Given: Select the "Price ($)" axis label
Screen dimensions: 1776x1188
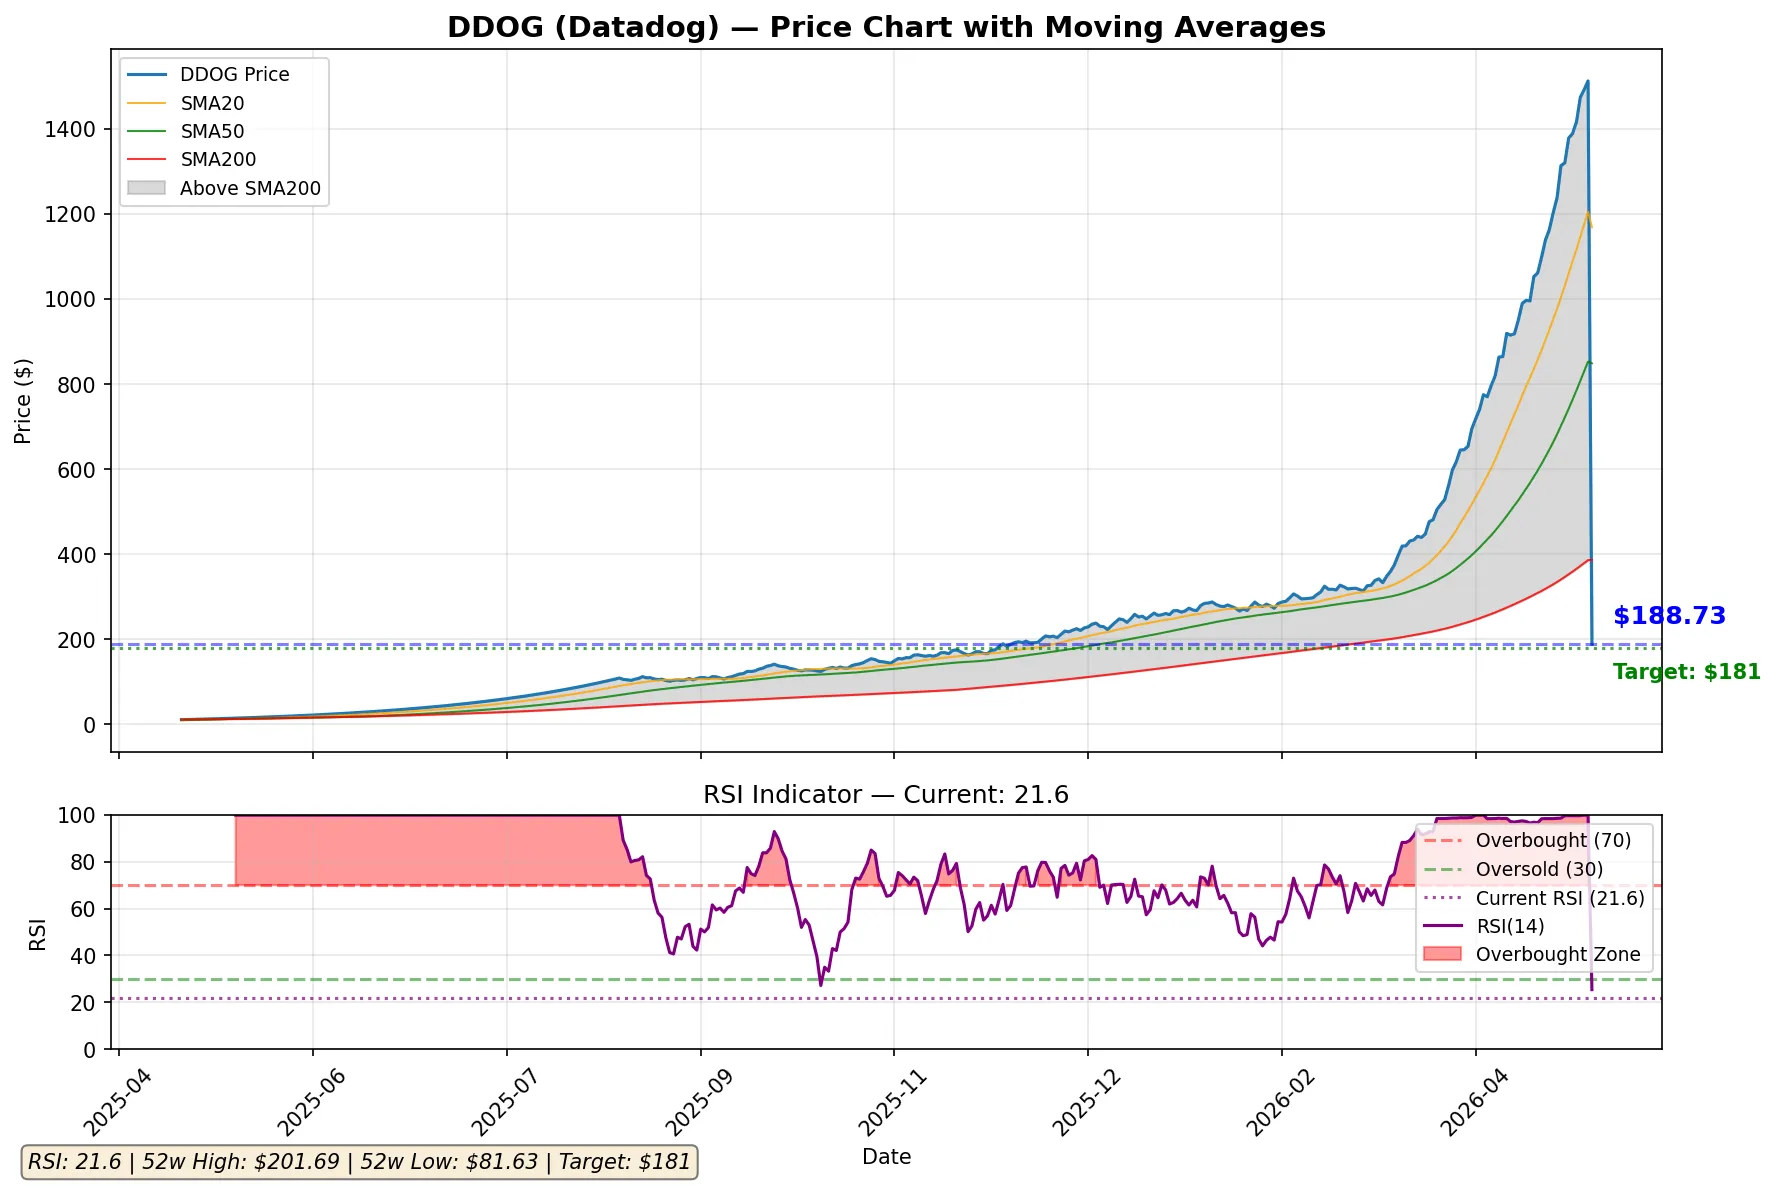Looking at the screenshot, I should point(23,400).
